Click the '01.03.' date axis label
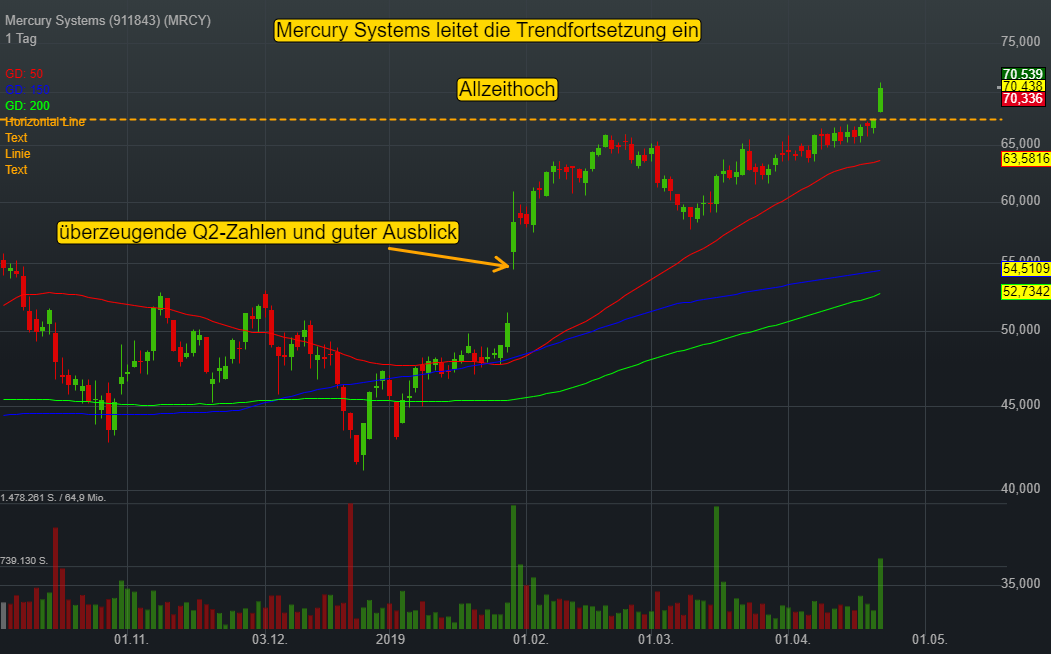The image size is (1051, 654). click(655, 639)
